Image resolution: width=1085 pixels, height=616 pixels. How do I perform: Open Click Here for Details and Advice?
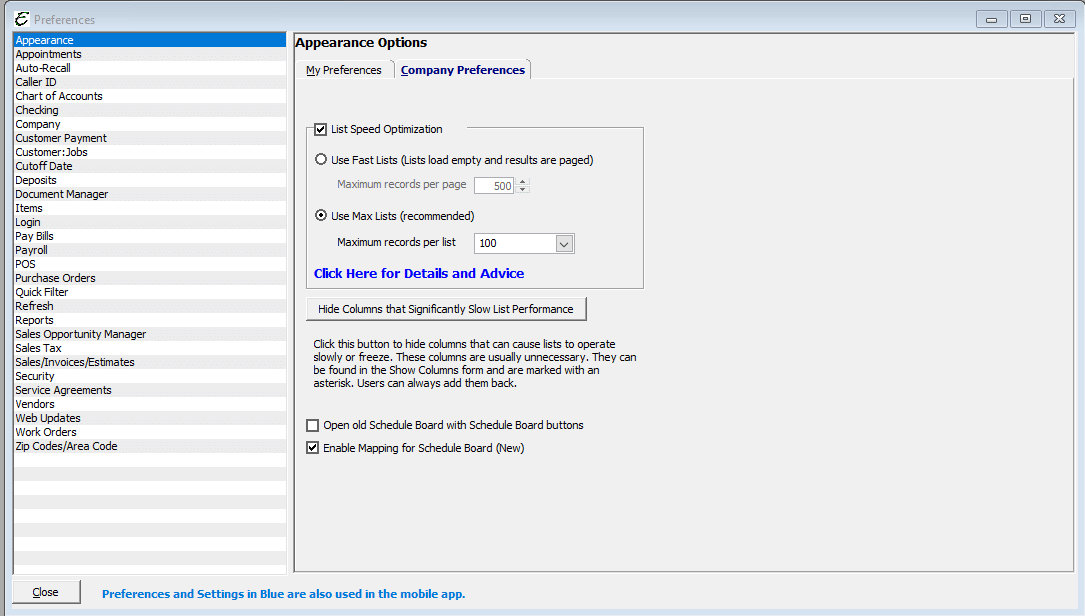pyautogui.click(x=419, y=273)
